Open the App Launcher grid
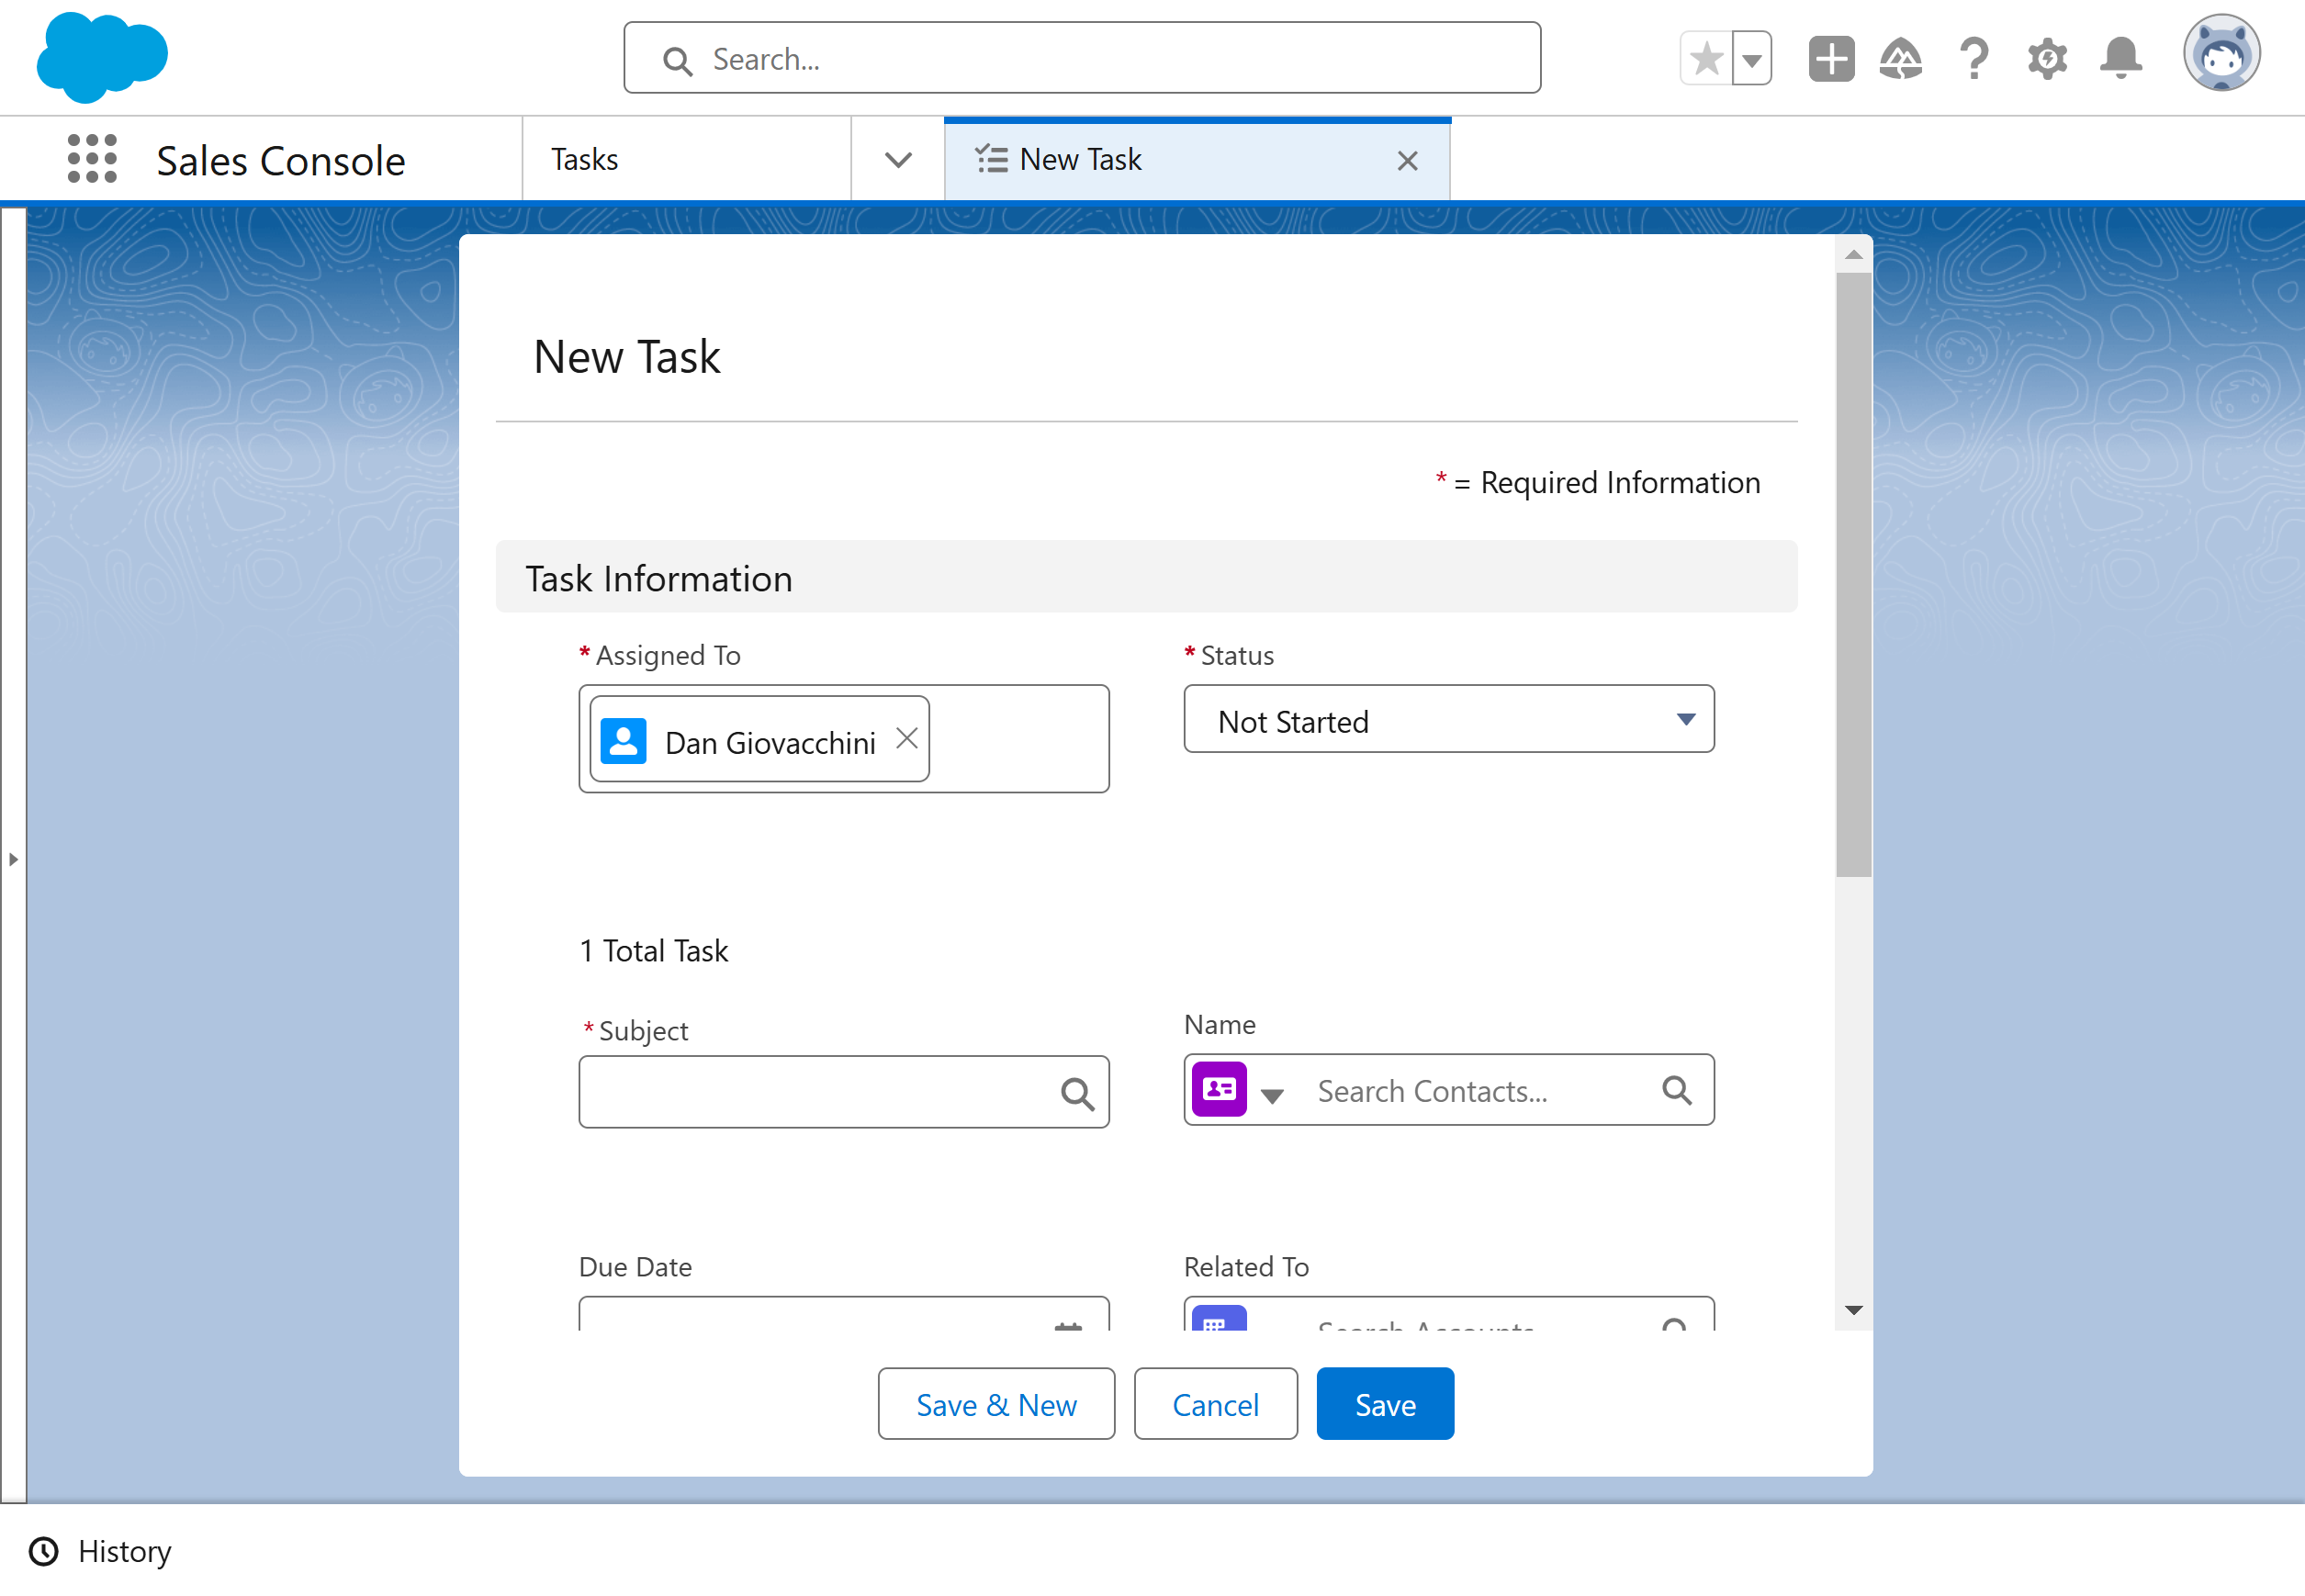 [x=92, y=159]
